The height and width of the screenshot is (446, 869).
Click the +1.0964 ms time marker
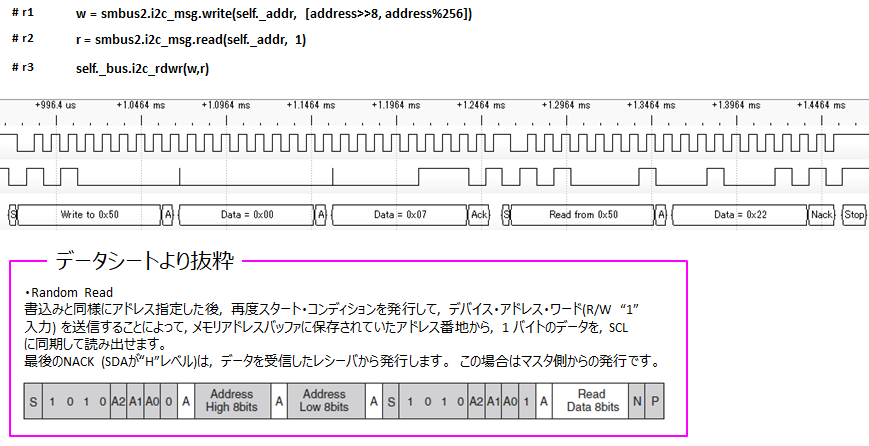pos(226,105)
